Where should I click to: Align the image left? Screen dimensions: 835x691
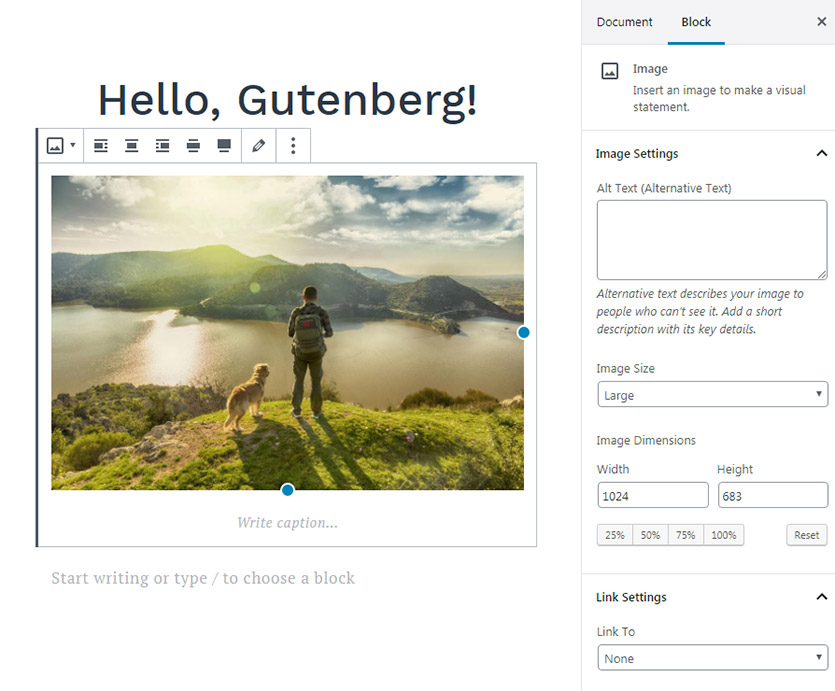click(101, 145)
